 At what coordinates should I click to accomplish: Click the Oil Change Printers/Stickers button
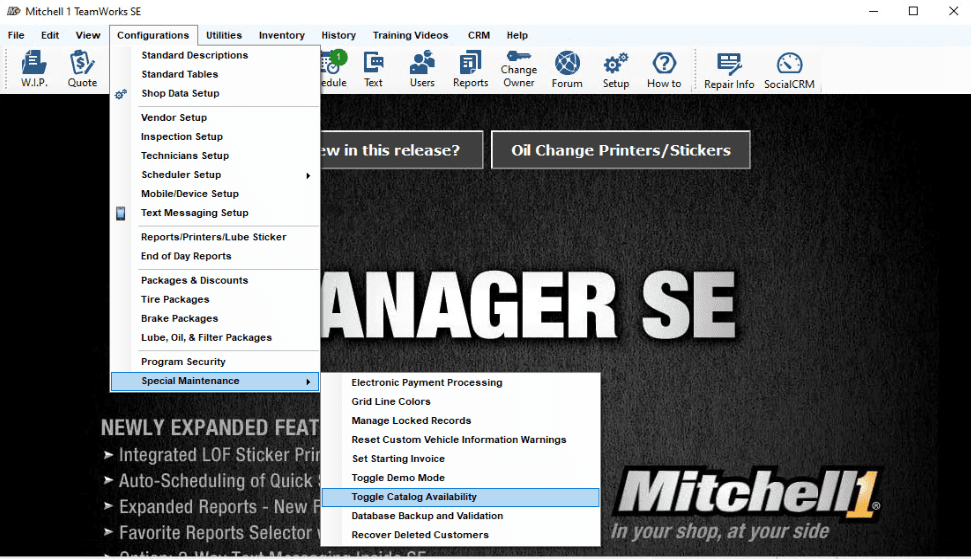click(x=620, y=150)
